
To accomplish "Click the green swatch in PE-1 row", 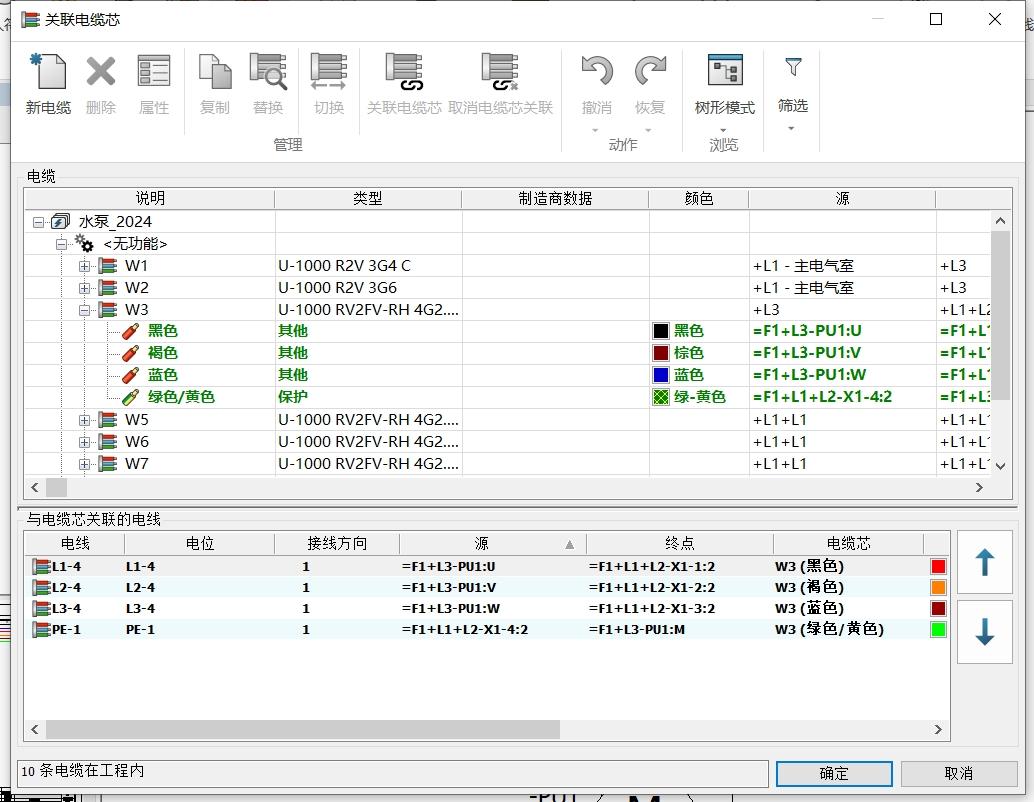I will pyautogui.click(x=937, y=629).
